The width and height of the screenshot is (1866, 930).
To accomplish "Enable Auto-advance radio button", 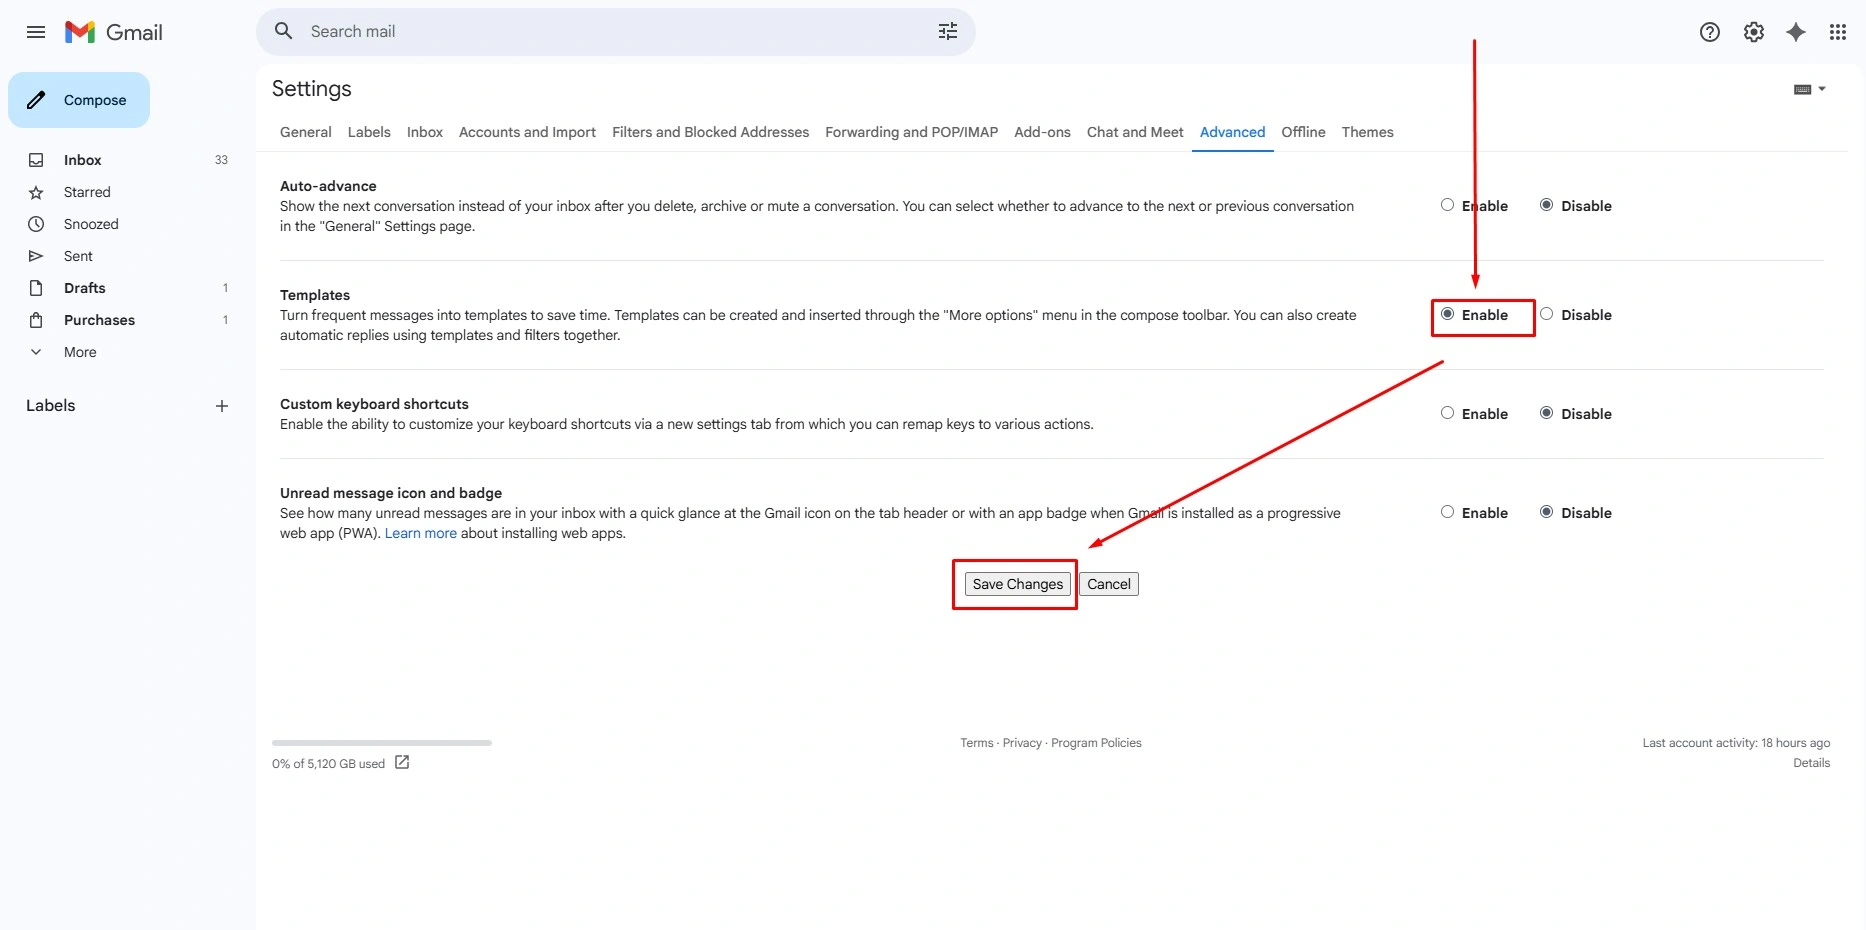I will point(1447,205).
